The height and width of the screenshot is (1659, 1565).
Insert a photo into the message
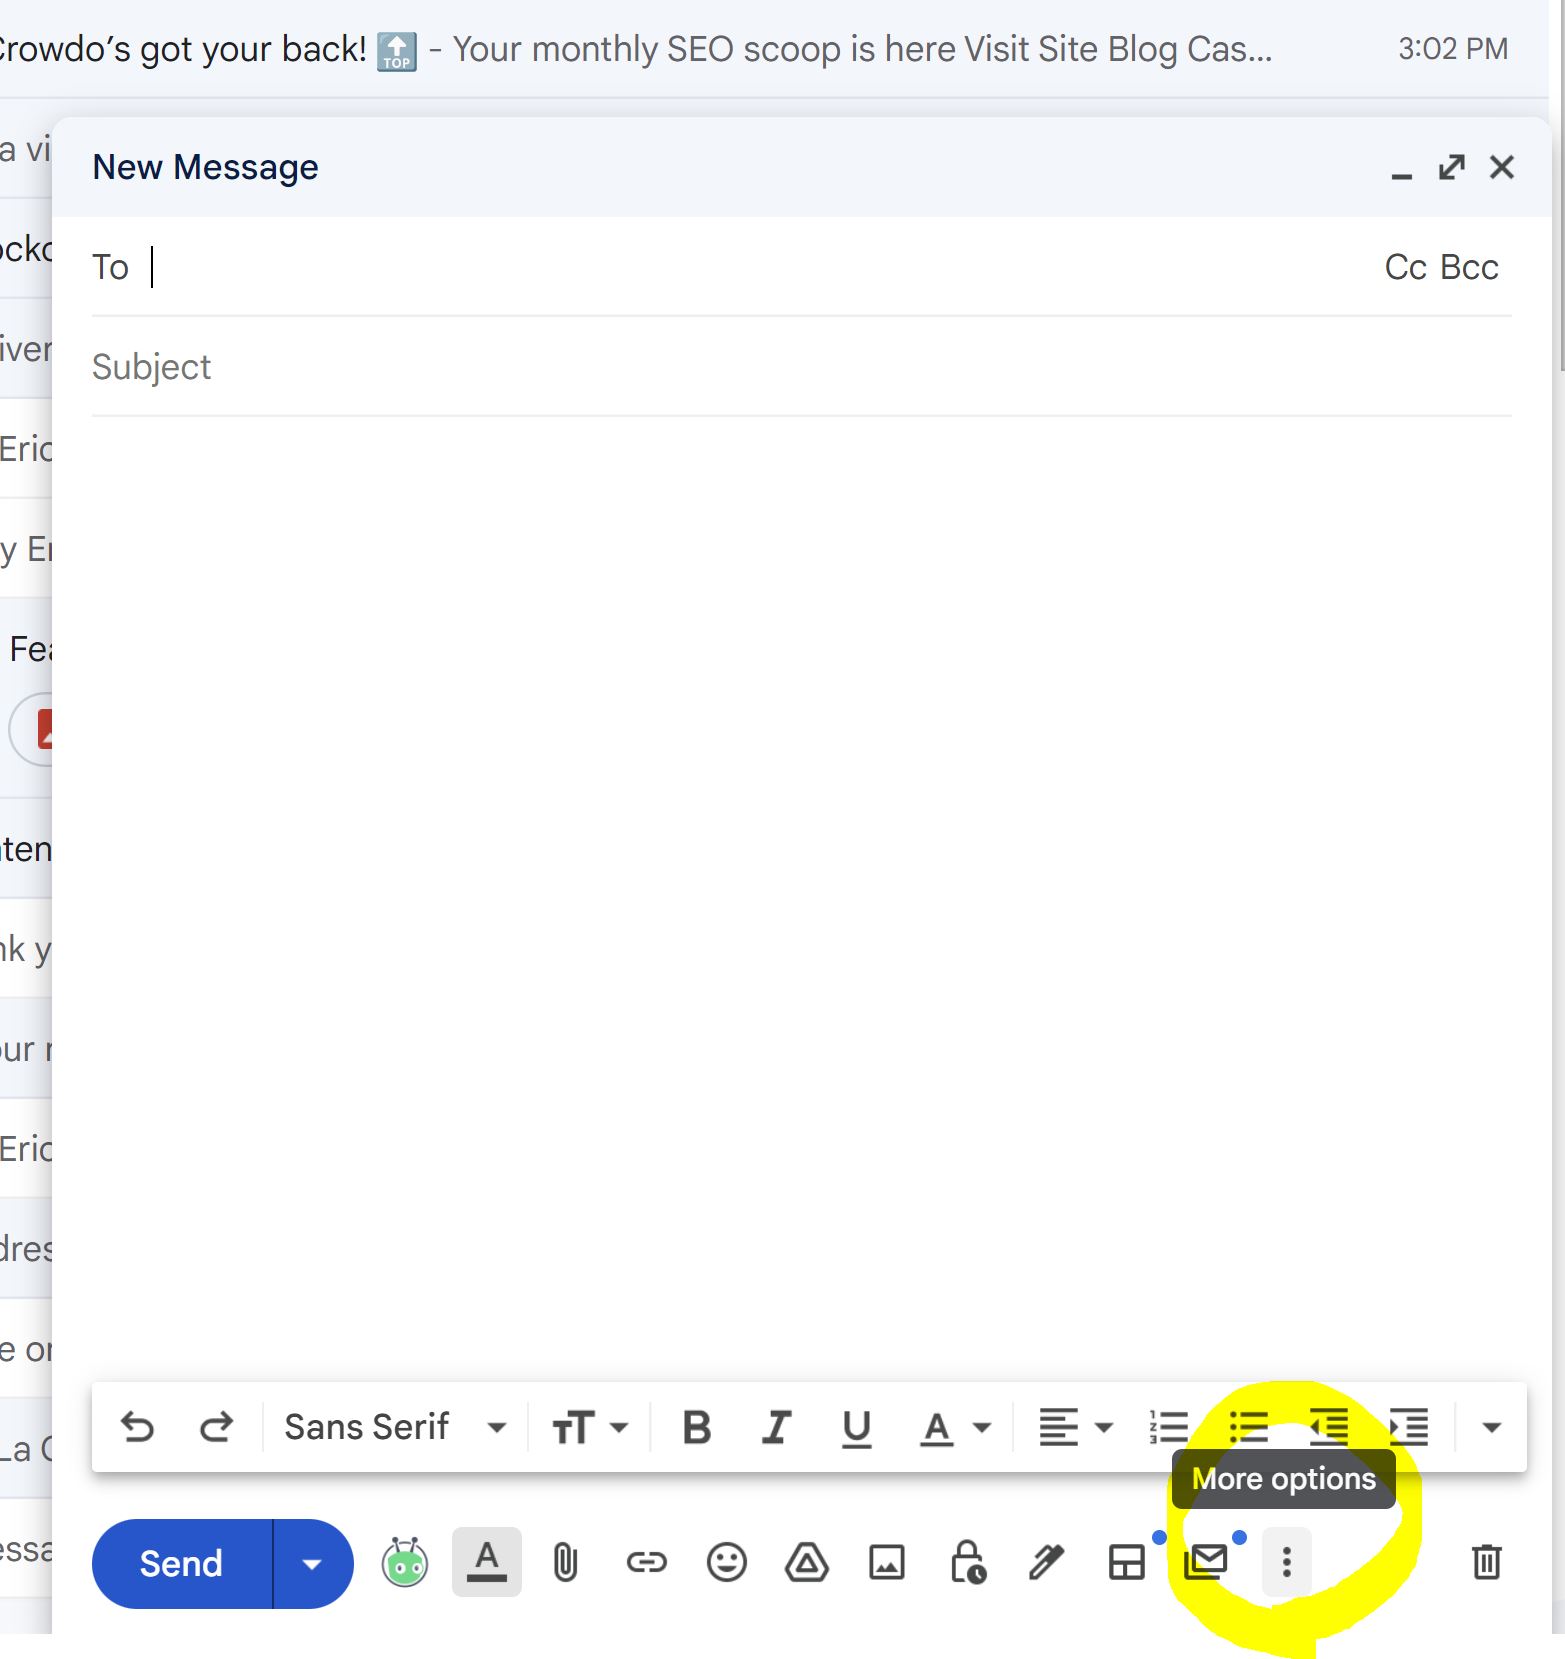coord(887,1562)
